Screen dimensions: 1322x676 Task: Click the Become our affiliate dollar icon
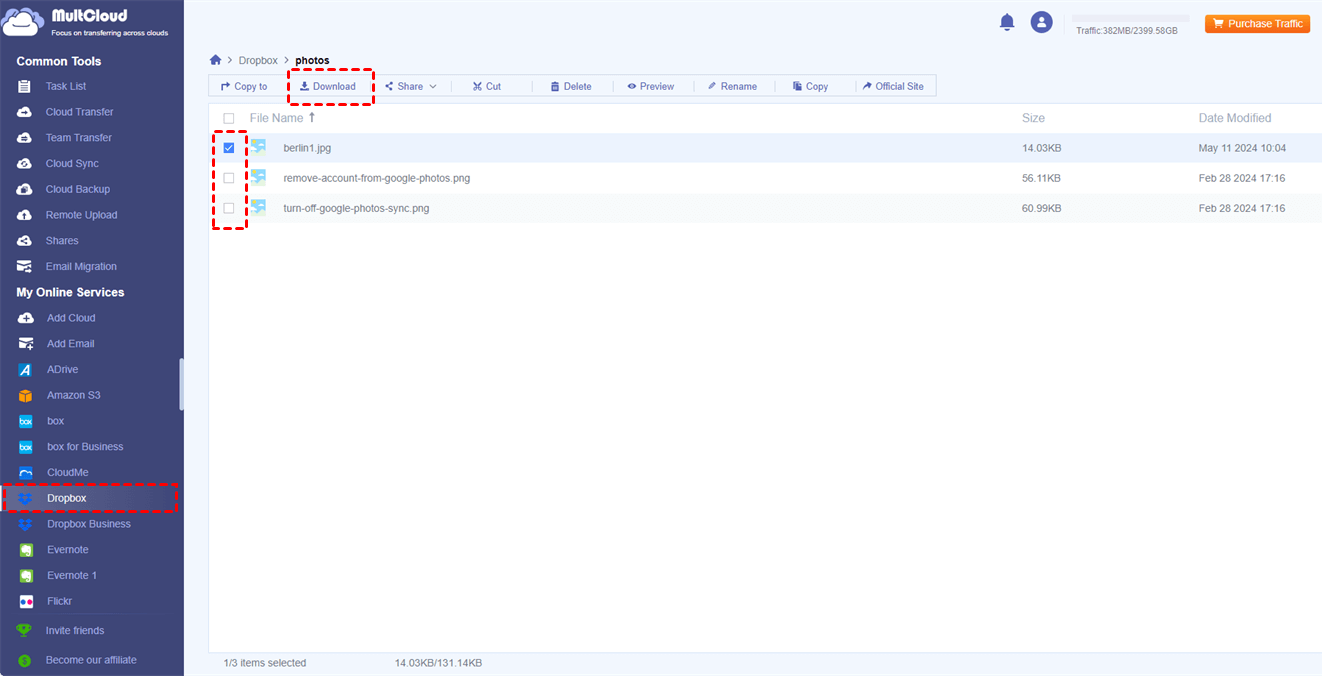click(24, 660)
